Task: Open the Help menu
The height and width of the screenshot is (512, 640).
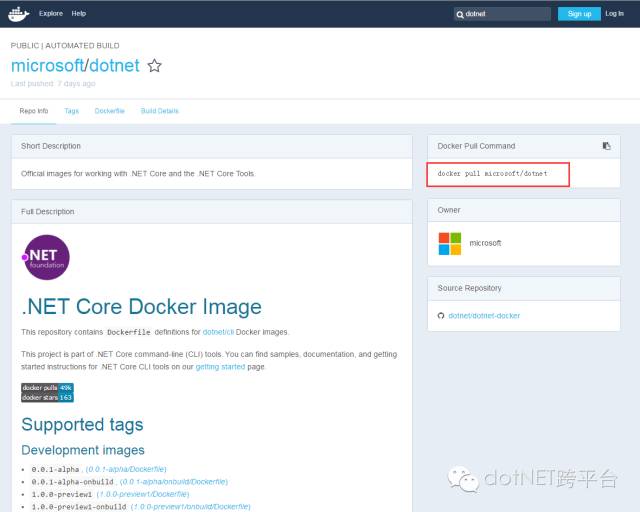Action: click(x=79, y=13)
